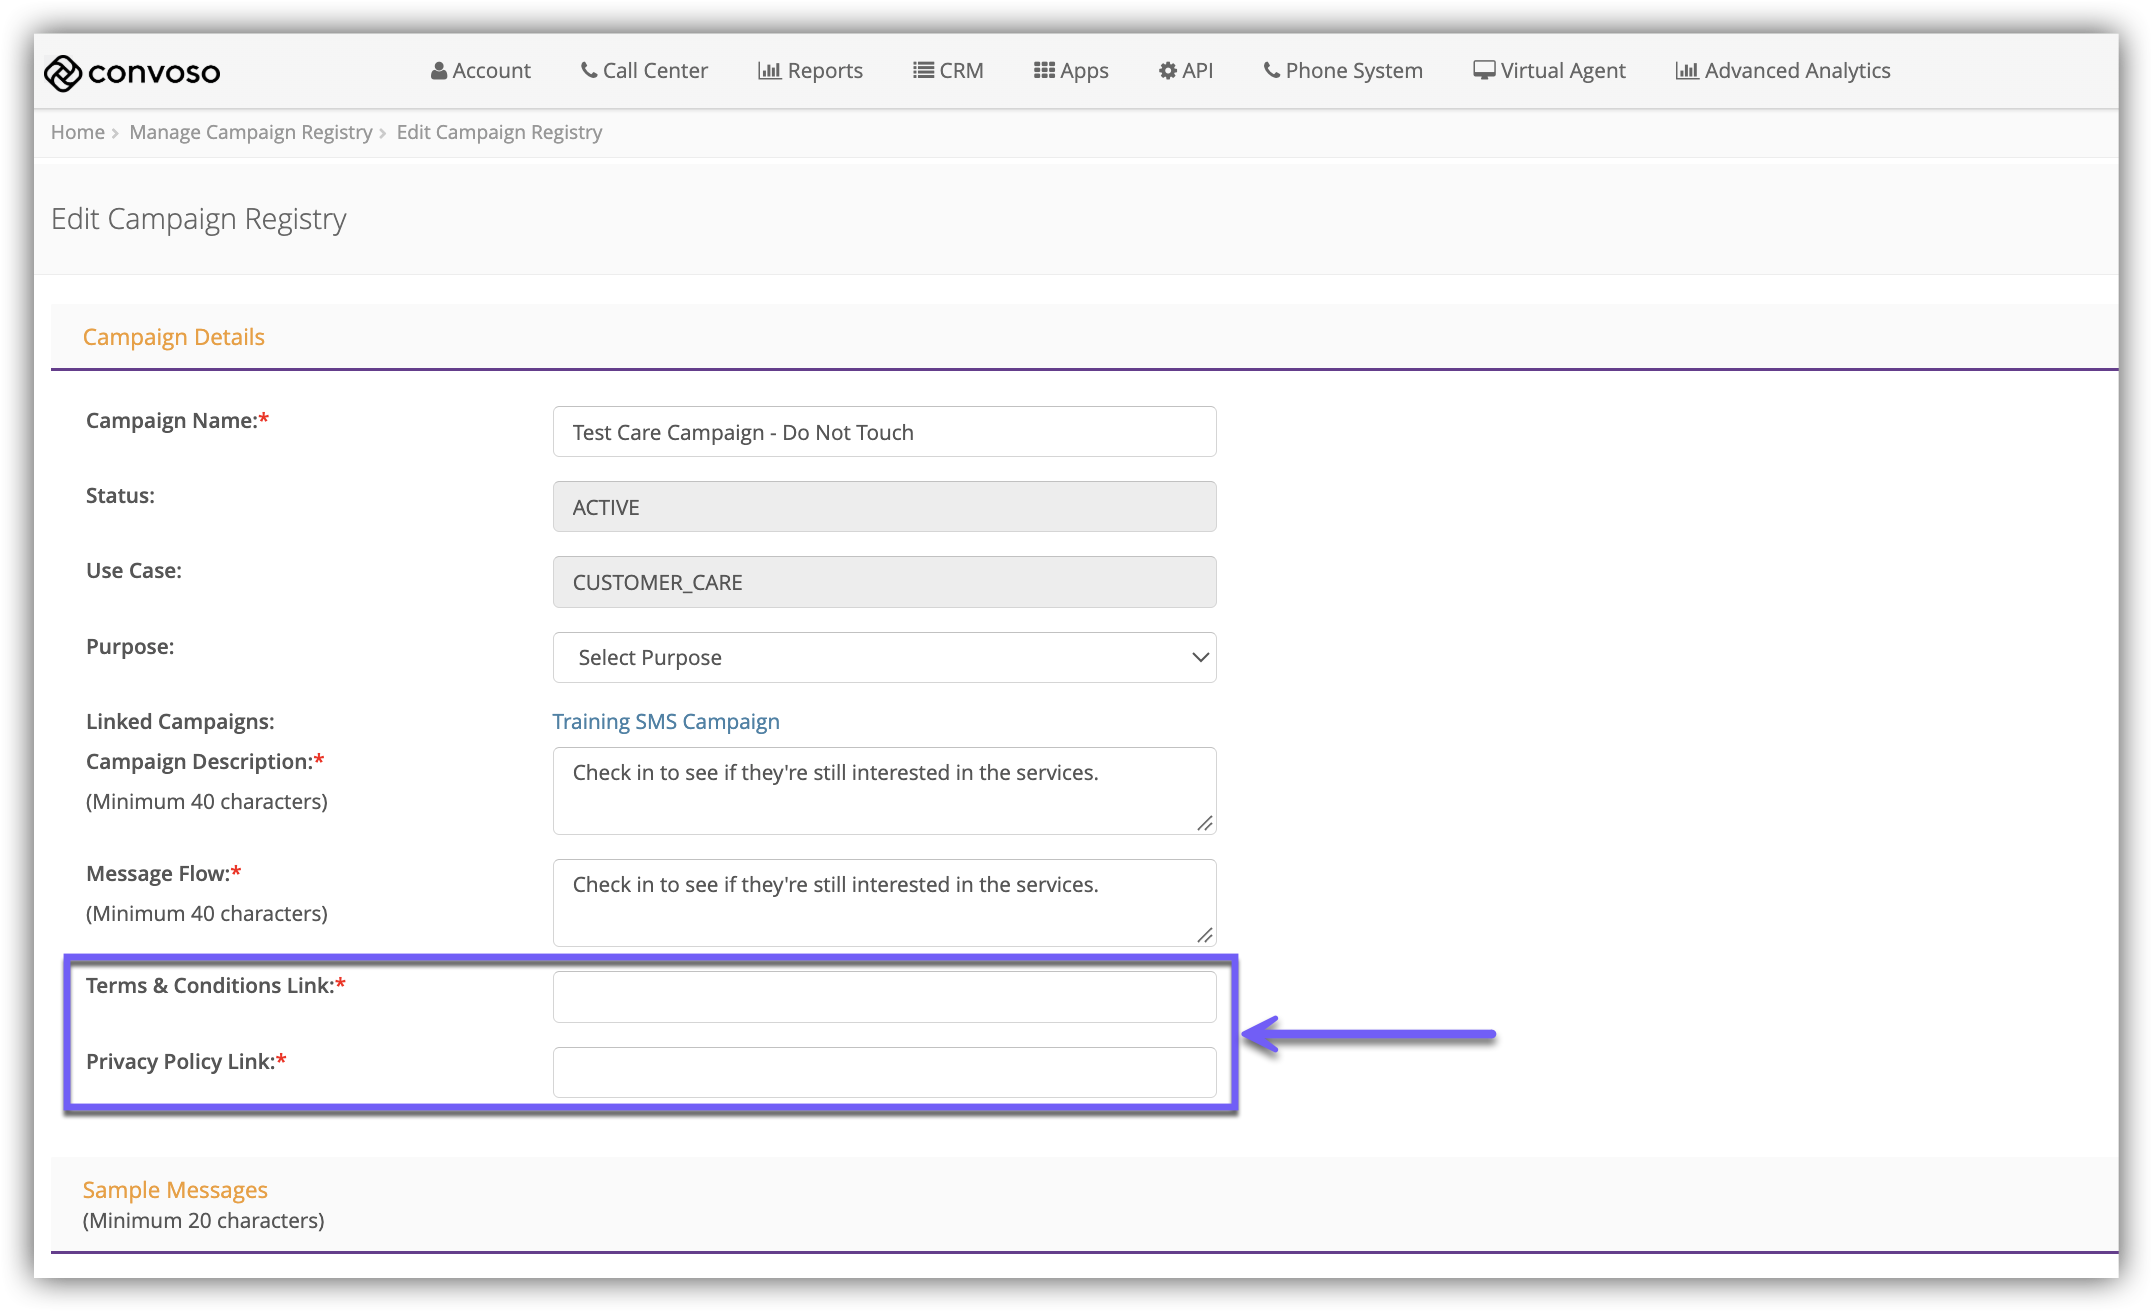2152x1312 pixels.
Task: Click the Terms & Conditions Link field
Action: (884, 997)
